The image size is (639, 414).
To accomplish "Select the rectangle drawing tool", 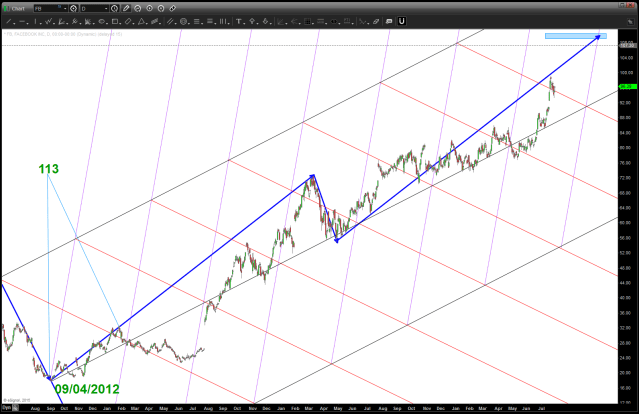I will 115,21.
